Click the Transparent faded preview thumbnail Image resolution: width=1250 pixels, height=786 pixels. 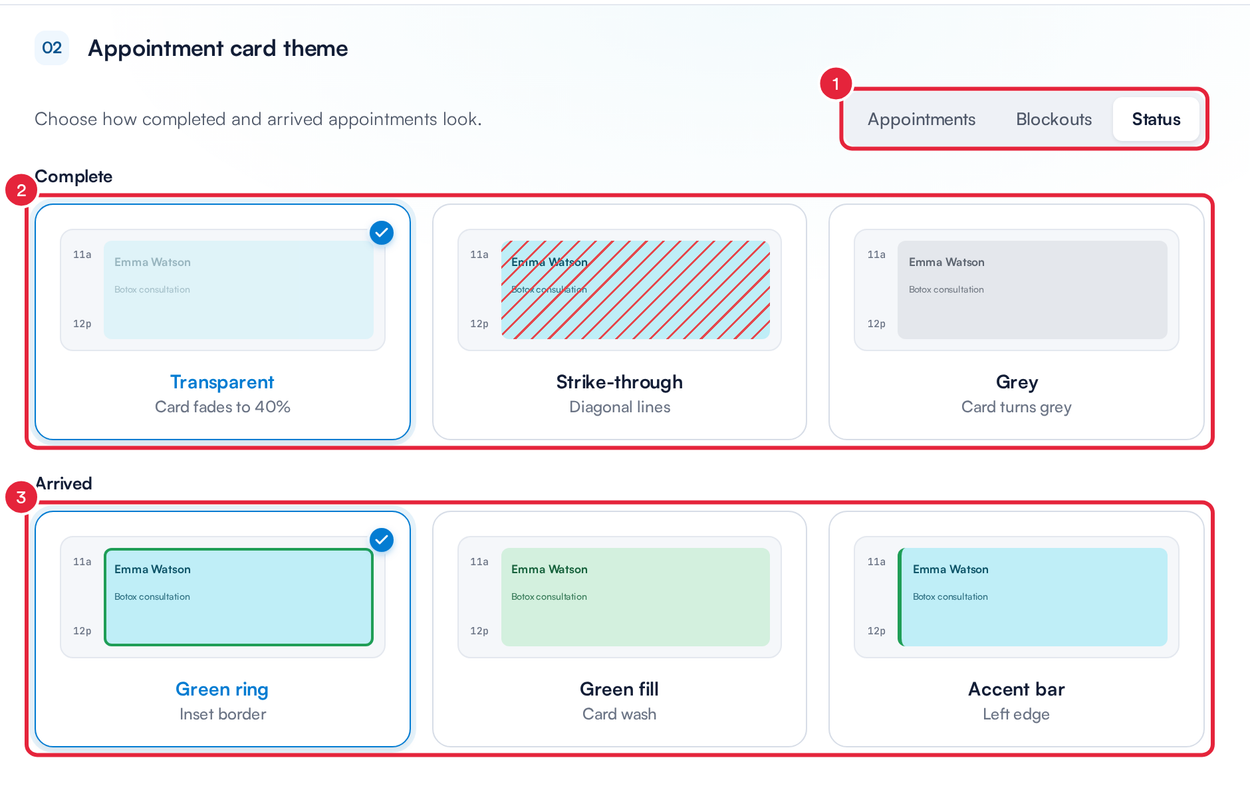pyautogui.click(x=222, y=290)
